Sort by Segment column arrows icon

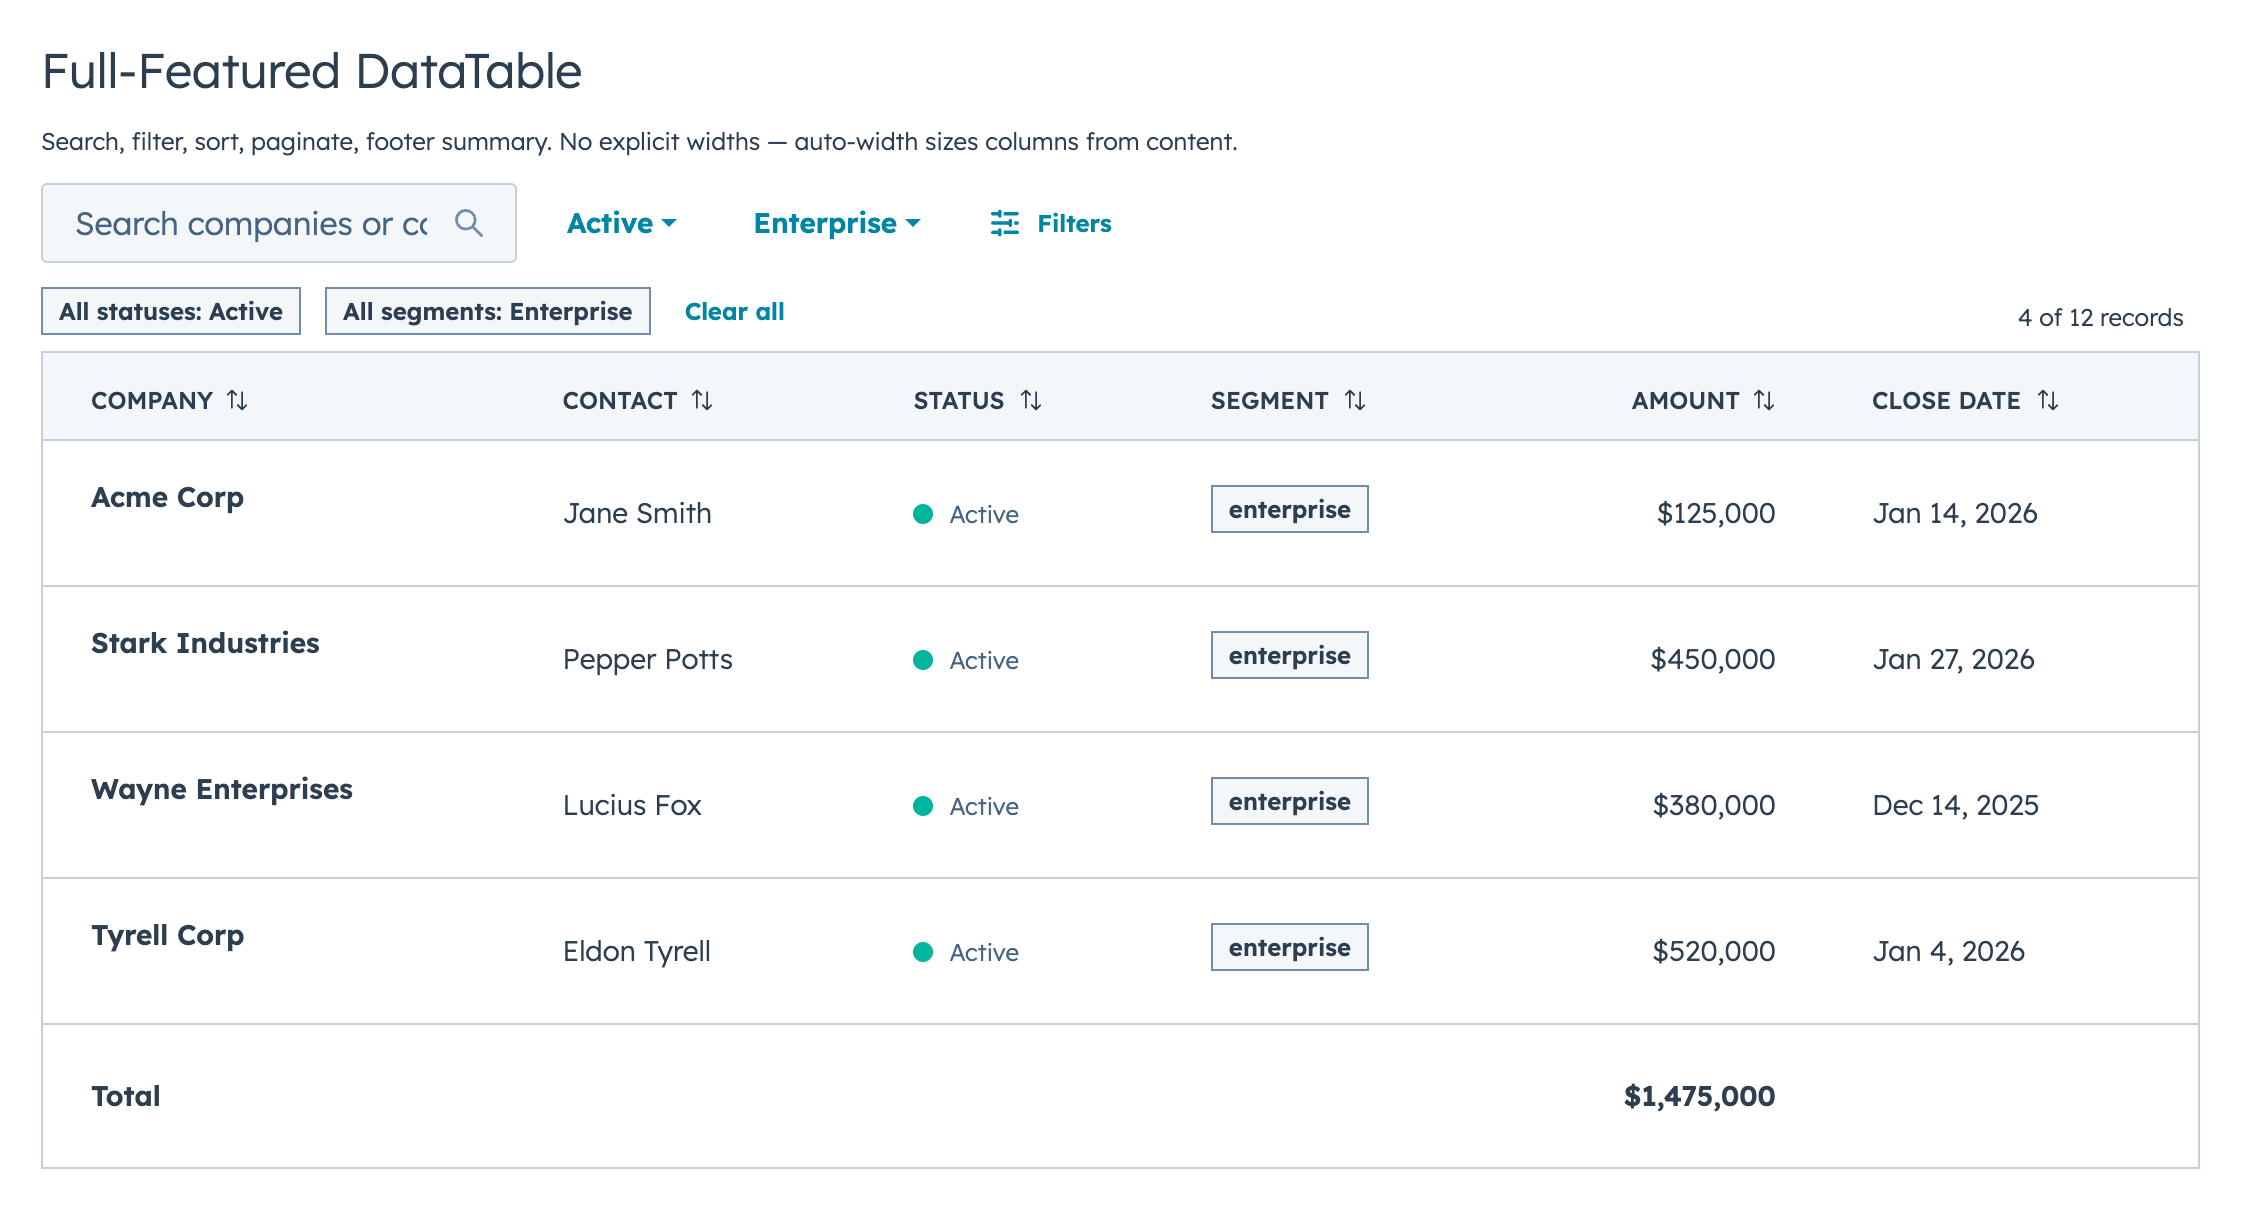[1355, 400]
